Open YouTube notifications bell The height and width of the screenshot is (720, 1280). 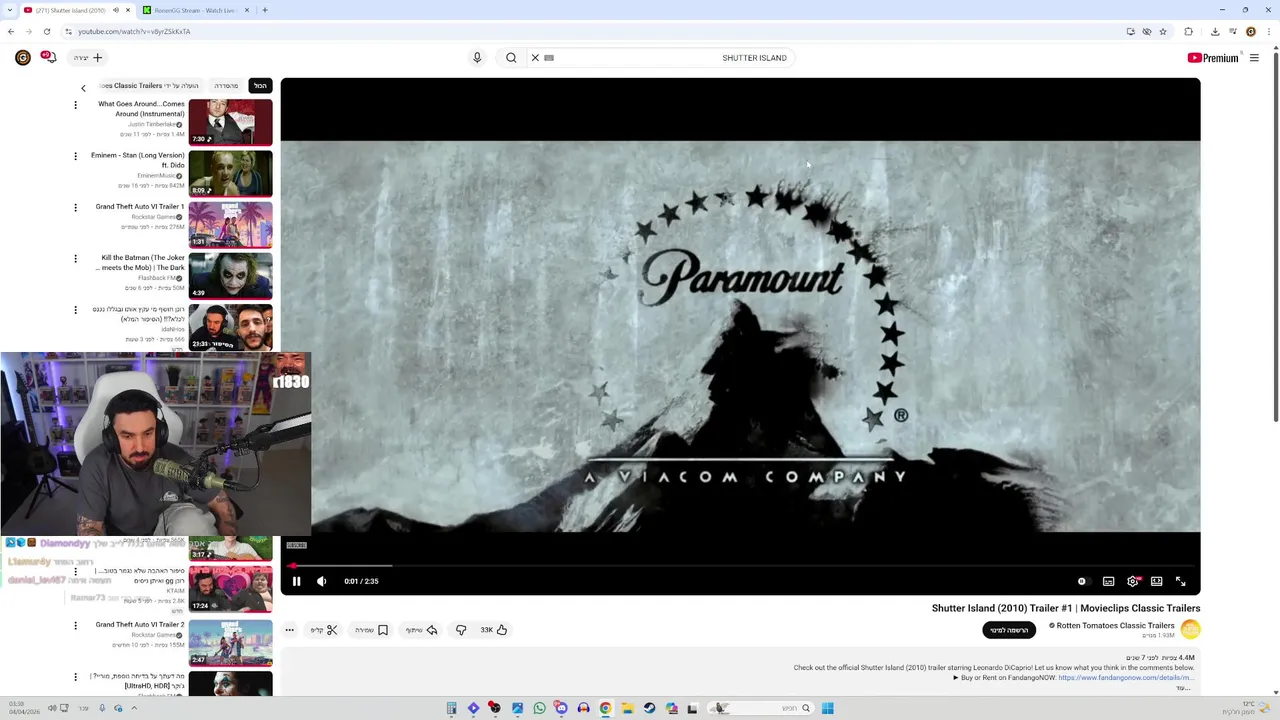tap(48, 58)
